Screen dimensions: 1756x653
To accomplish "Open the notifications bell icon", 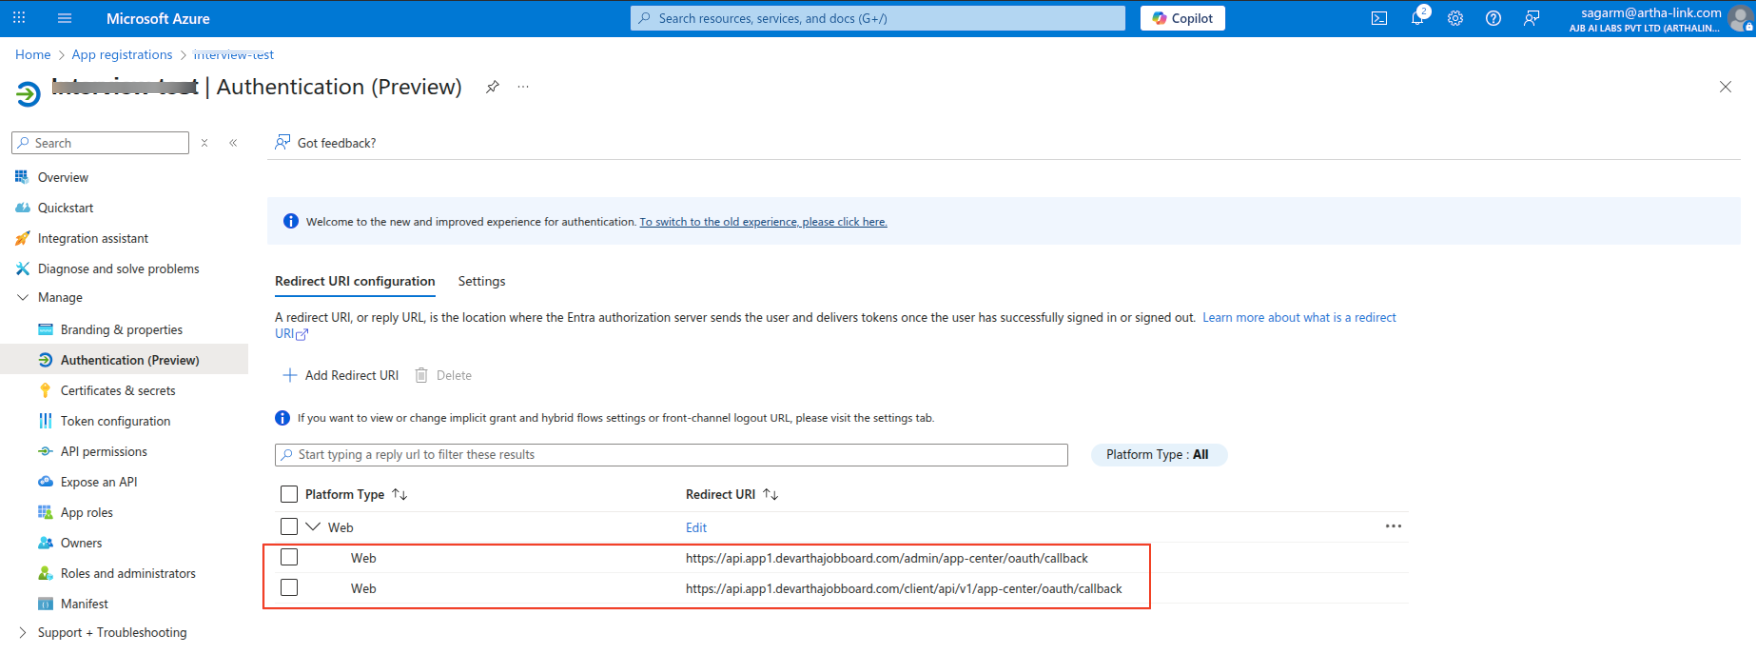I will [x=1417, y=18].
